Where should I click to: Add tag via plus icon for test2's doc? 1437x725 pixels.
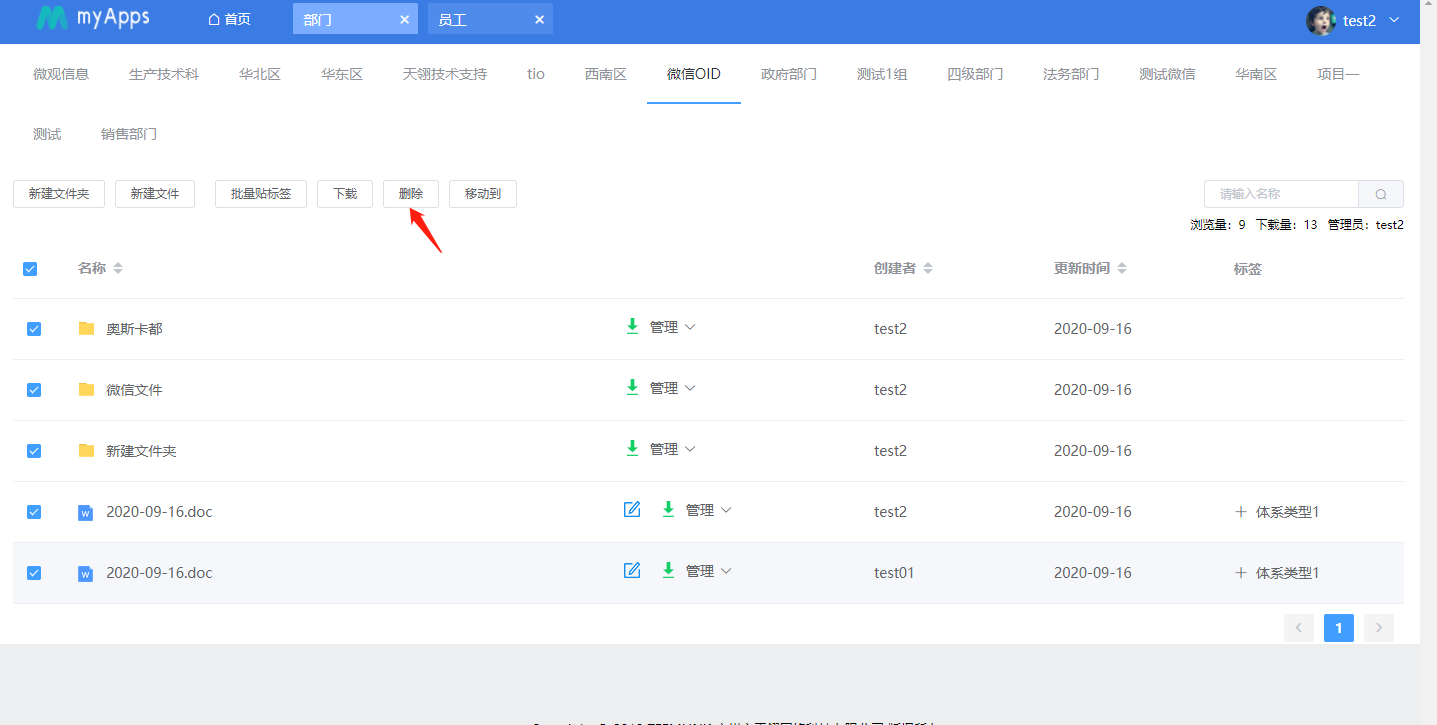tap(1241, 512)
